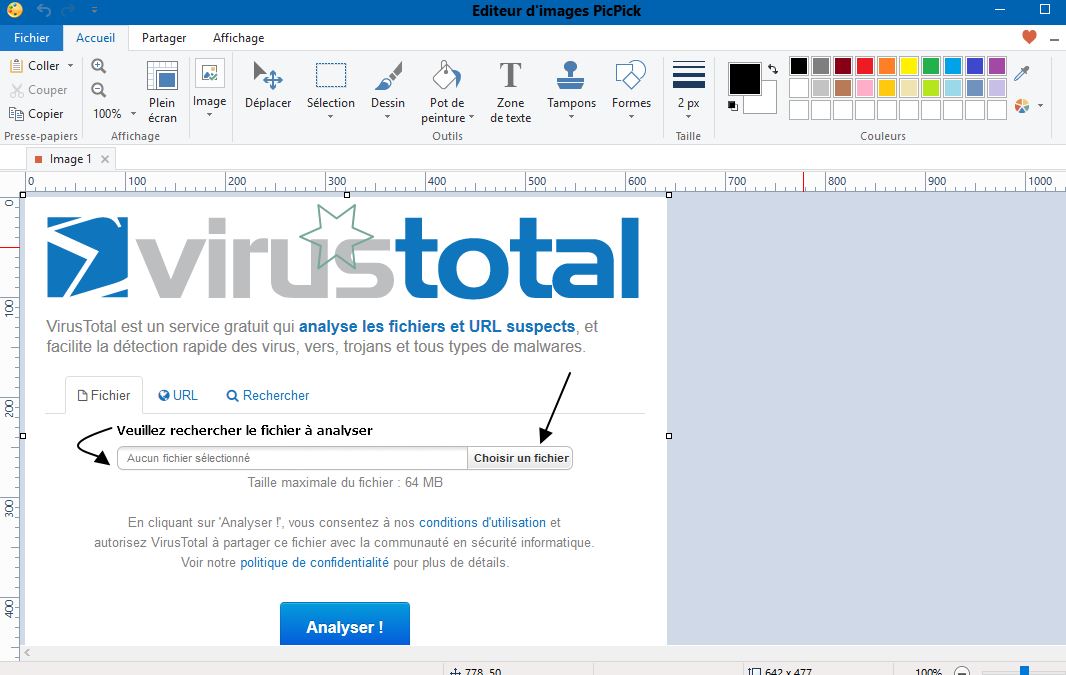Open the Partager ribbon tab
Viewport: 1066px width, 675px height.
click(164, 38)
